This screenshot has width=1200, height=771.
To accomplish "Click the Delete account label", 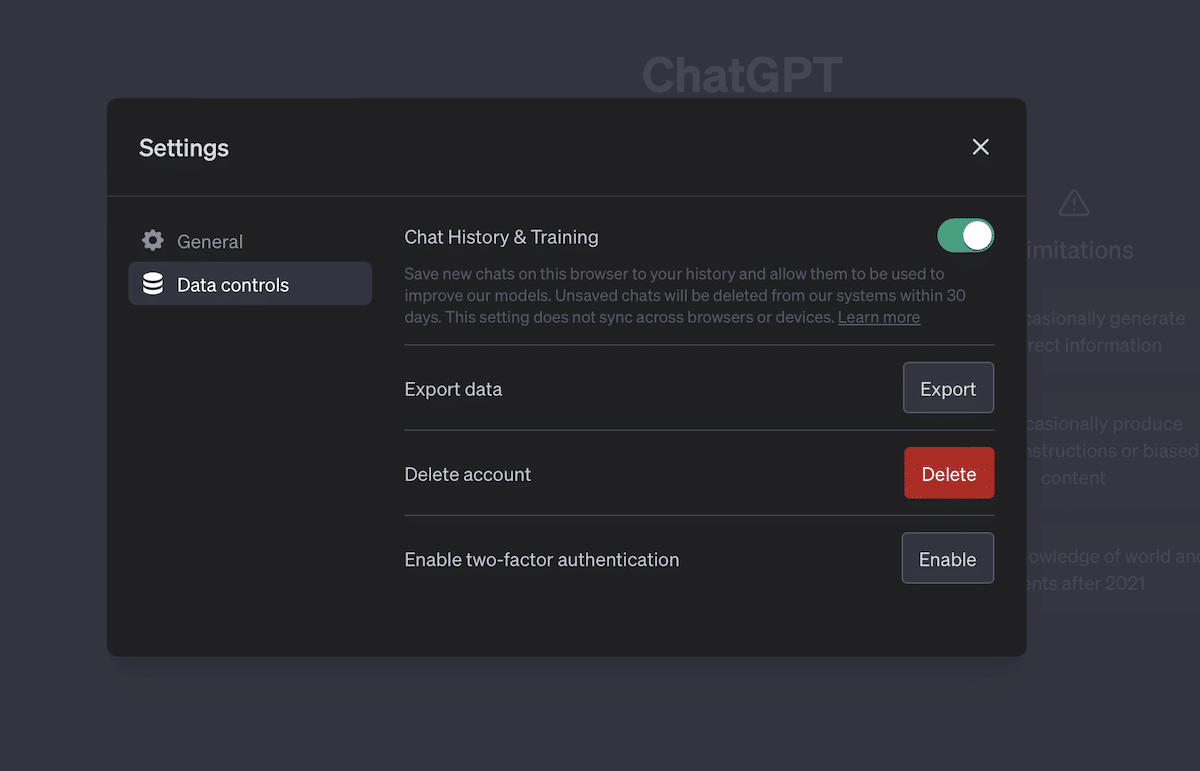I will pos(467,474).
